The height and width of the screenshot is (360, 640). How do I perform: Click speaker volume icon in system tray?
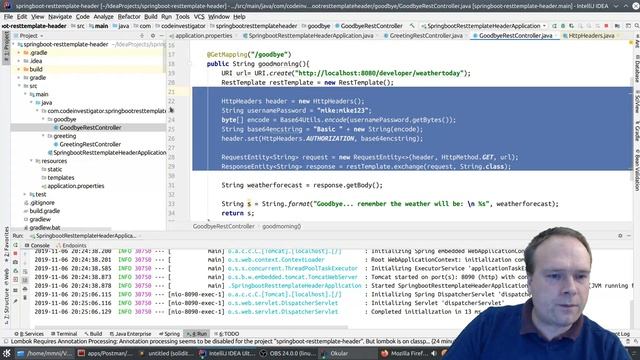pos(434,353)
